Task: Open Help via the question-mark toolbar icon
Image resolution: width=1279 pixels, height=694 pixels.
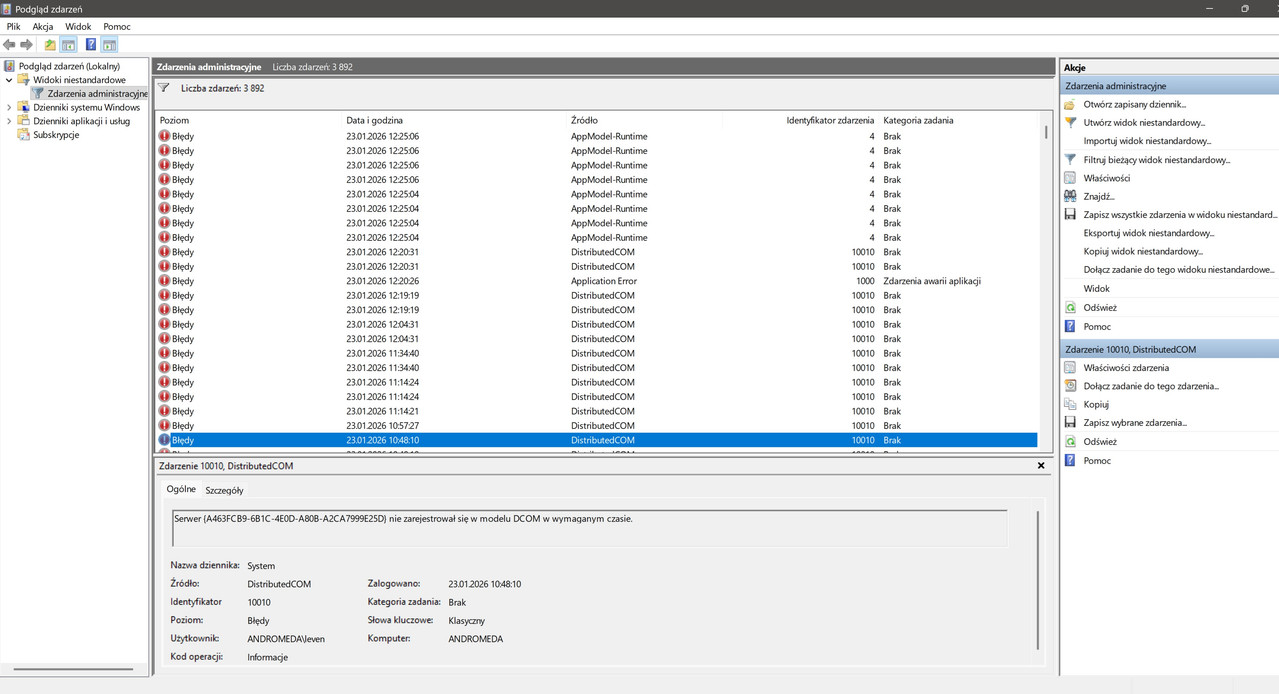Action: click(x=91, y=45)
